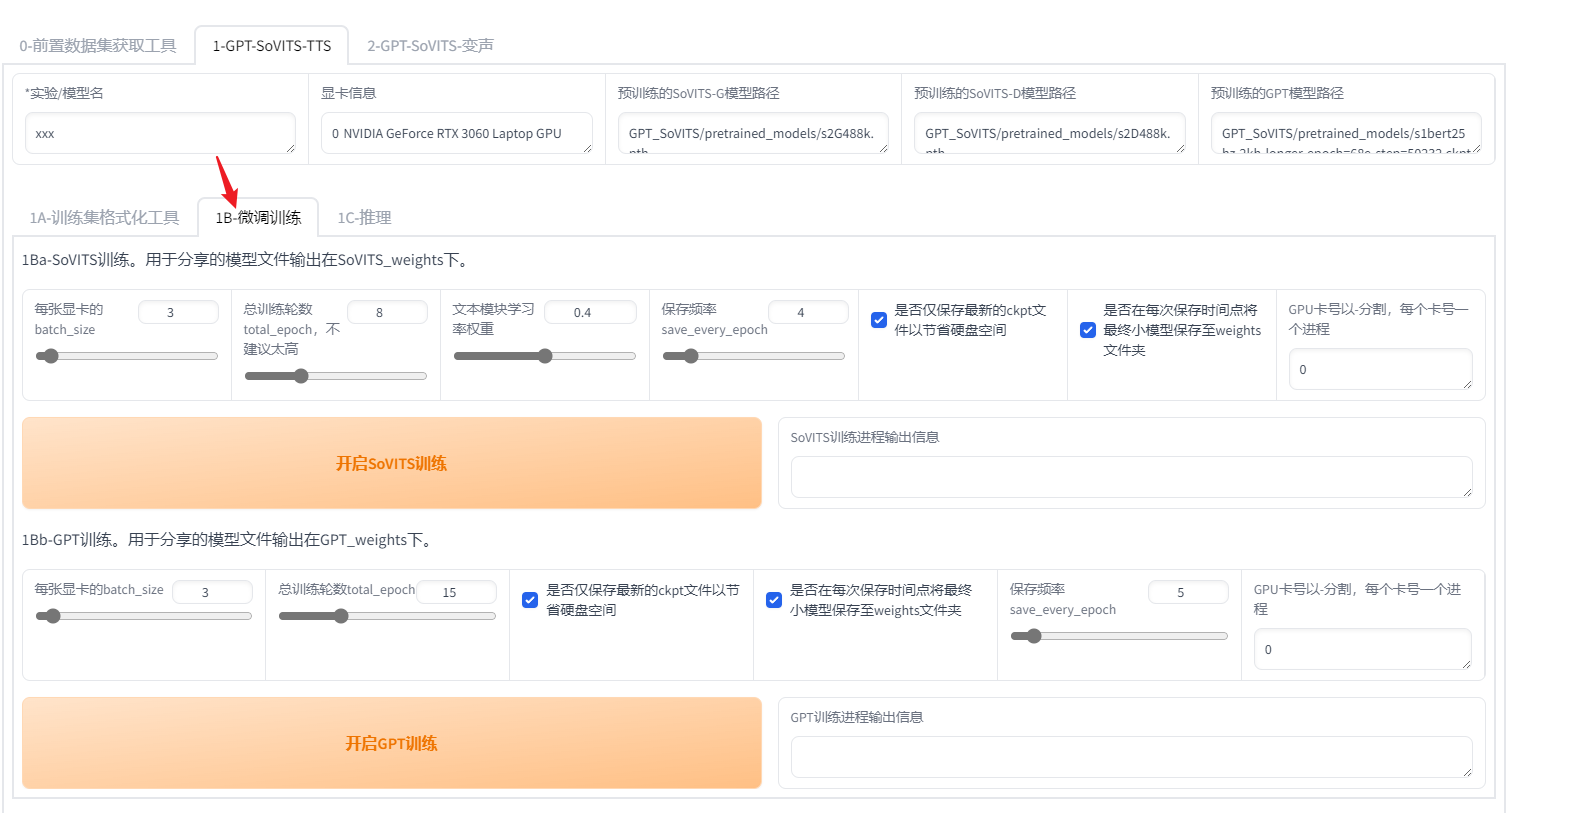1580x813 pixels.
Task: Toggle SoVITS save-only-latest ckpt checkbox
Action: 879,320
